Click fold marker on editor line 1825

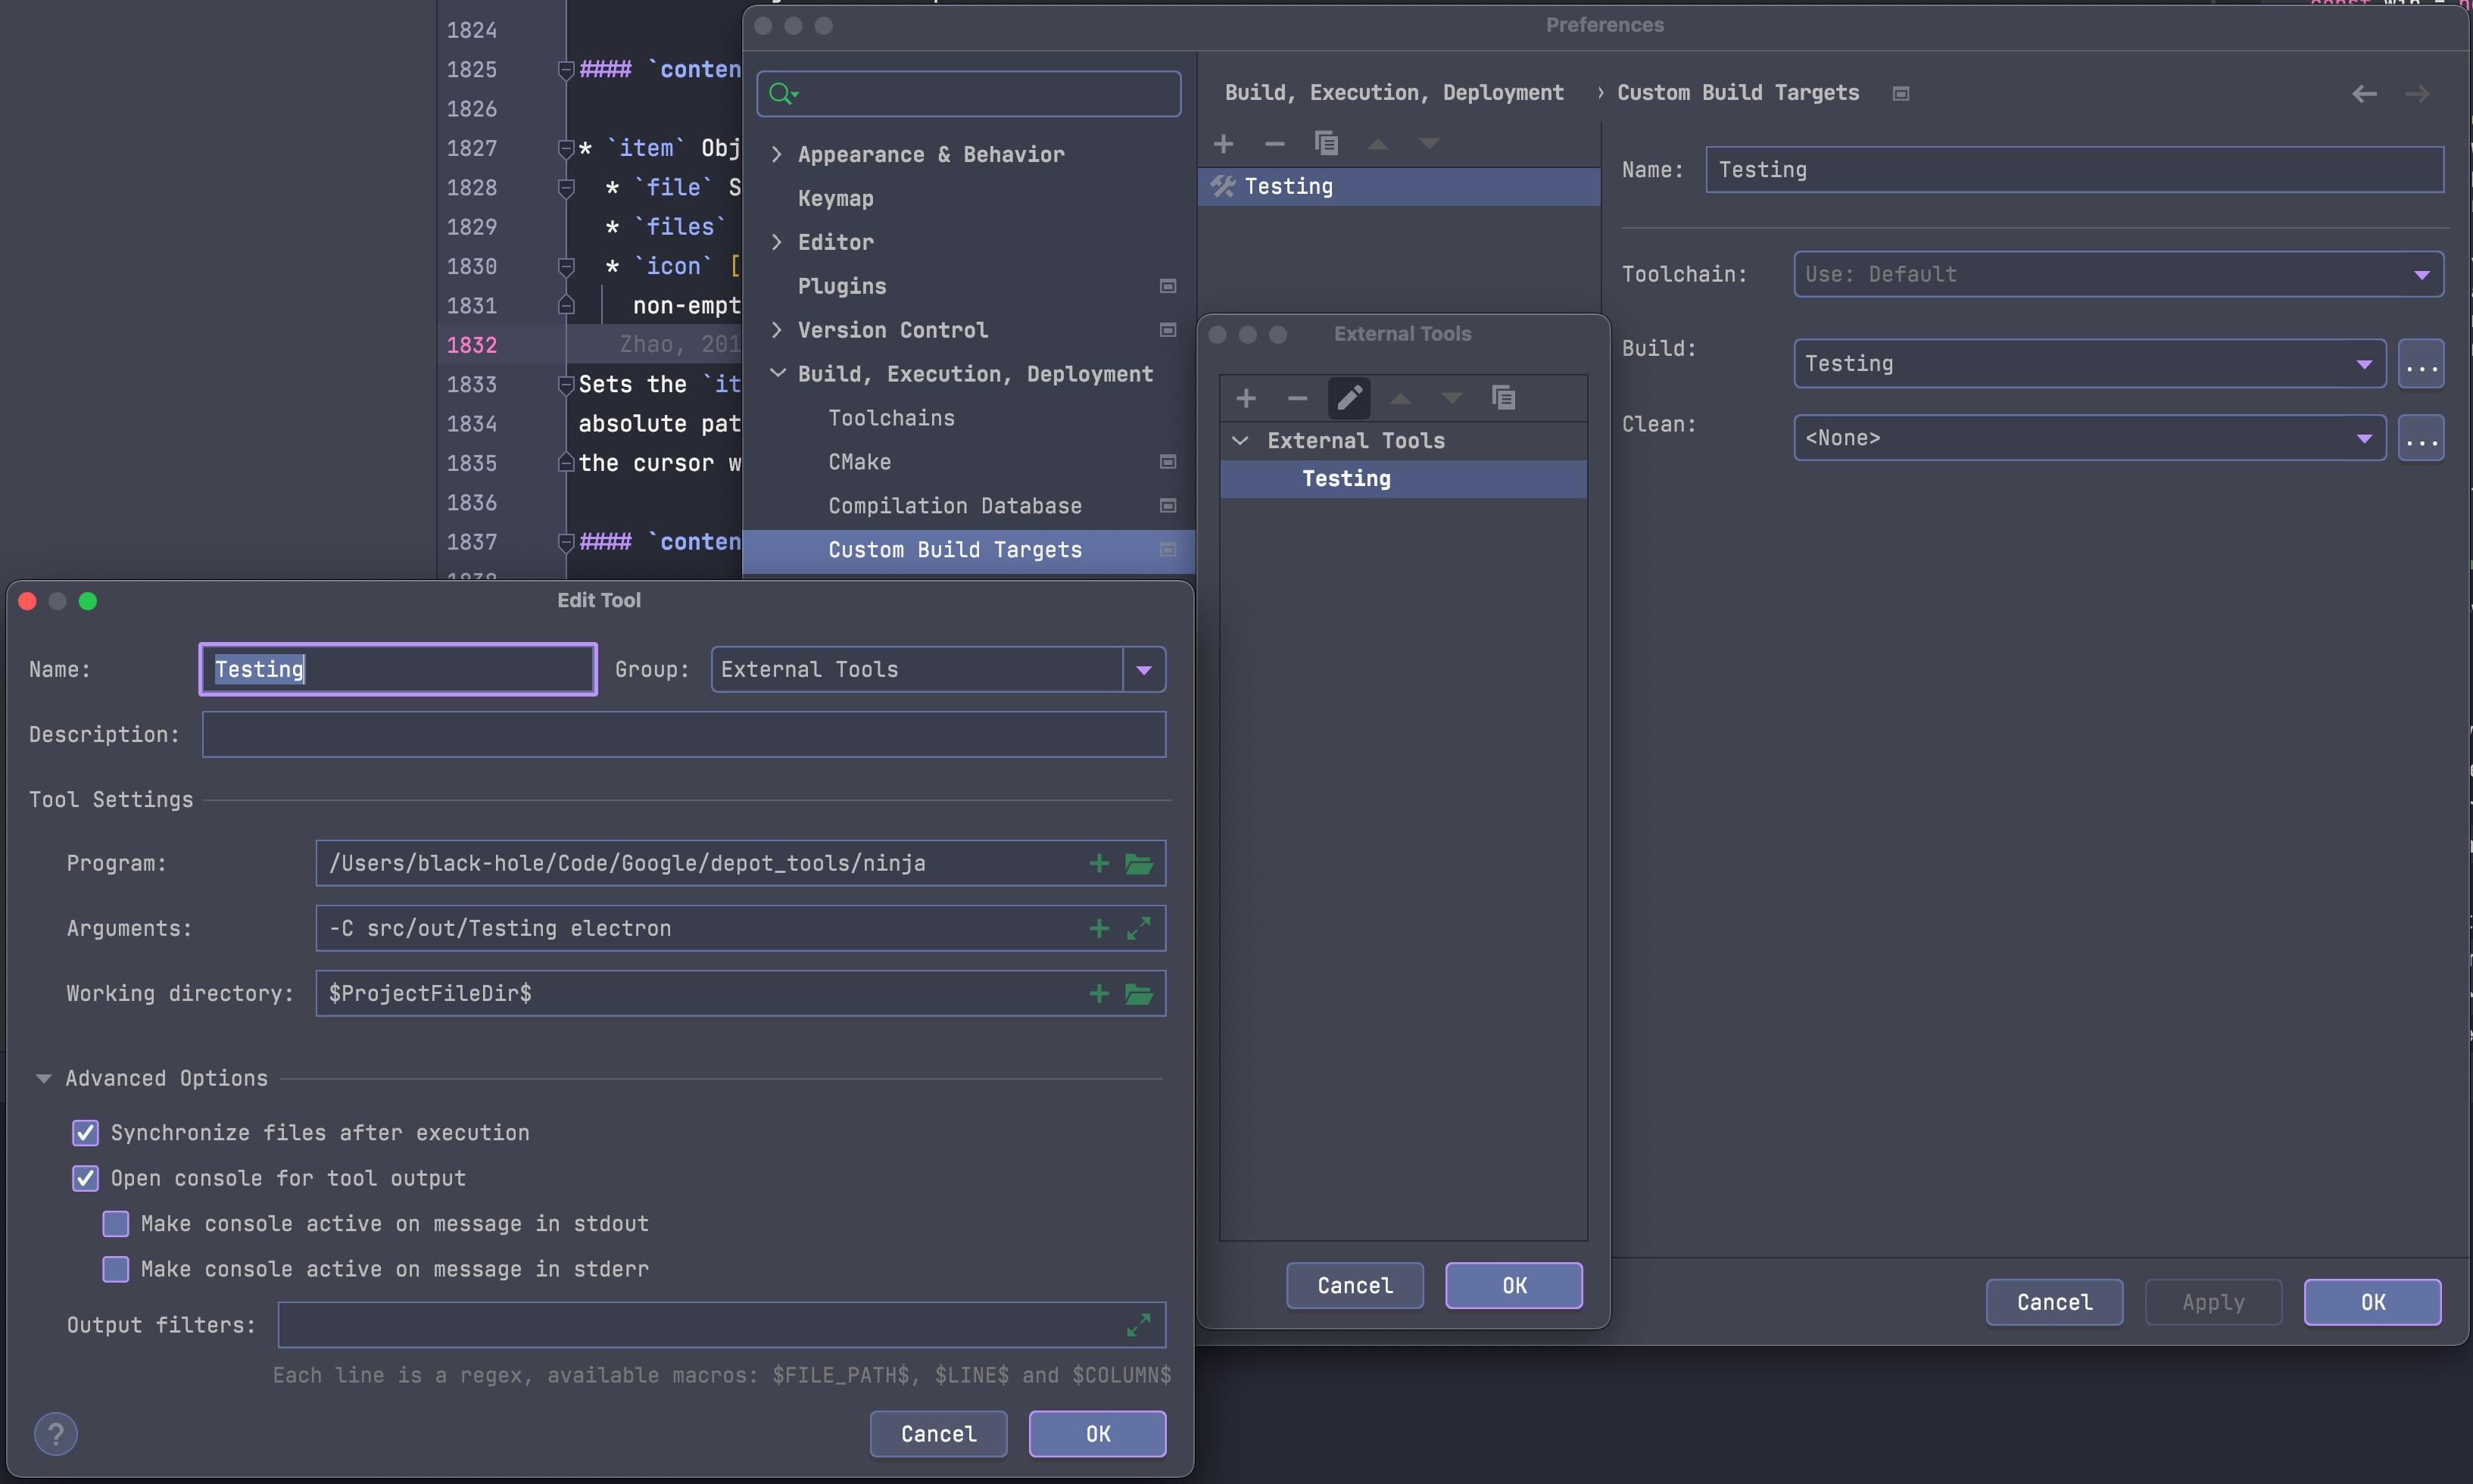[x=565, y=70]
